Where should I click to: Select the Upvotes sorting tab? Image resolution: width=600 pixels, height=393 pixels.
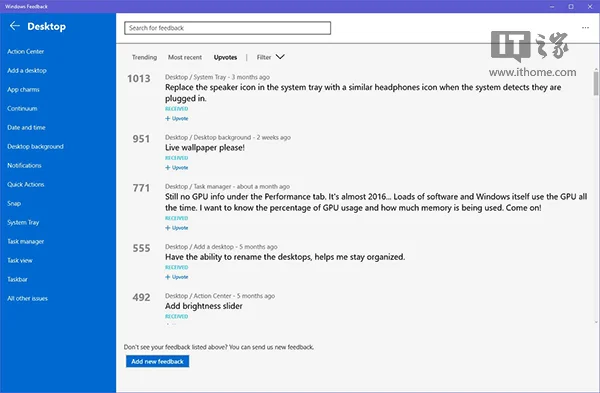(225, 57)
